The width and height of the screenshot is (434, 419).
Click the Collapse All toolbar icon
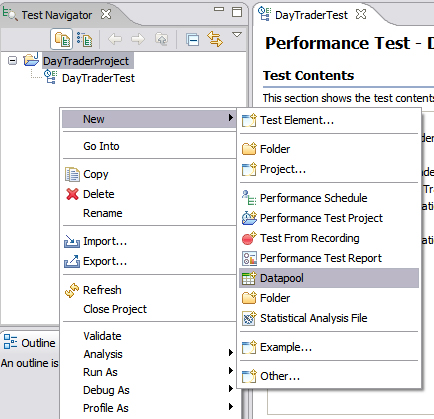[x=193, y=40]
